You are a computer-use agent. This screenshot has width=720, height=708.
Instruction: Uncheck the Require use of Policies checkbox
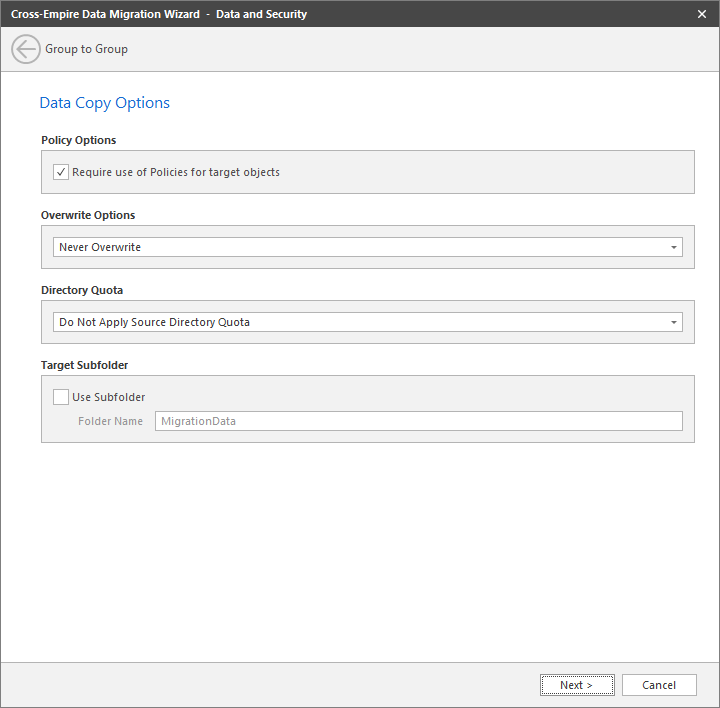[x=61, y=172]
